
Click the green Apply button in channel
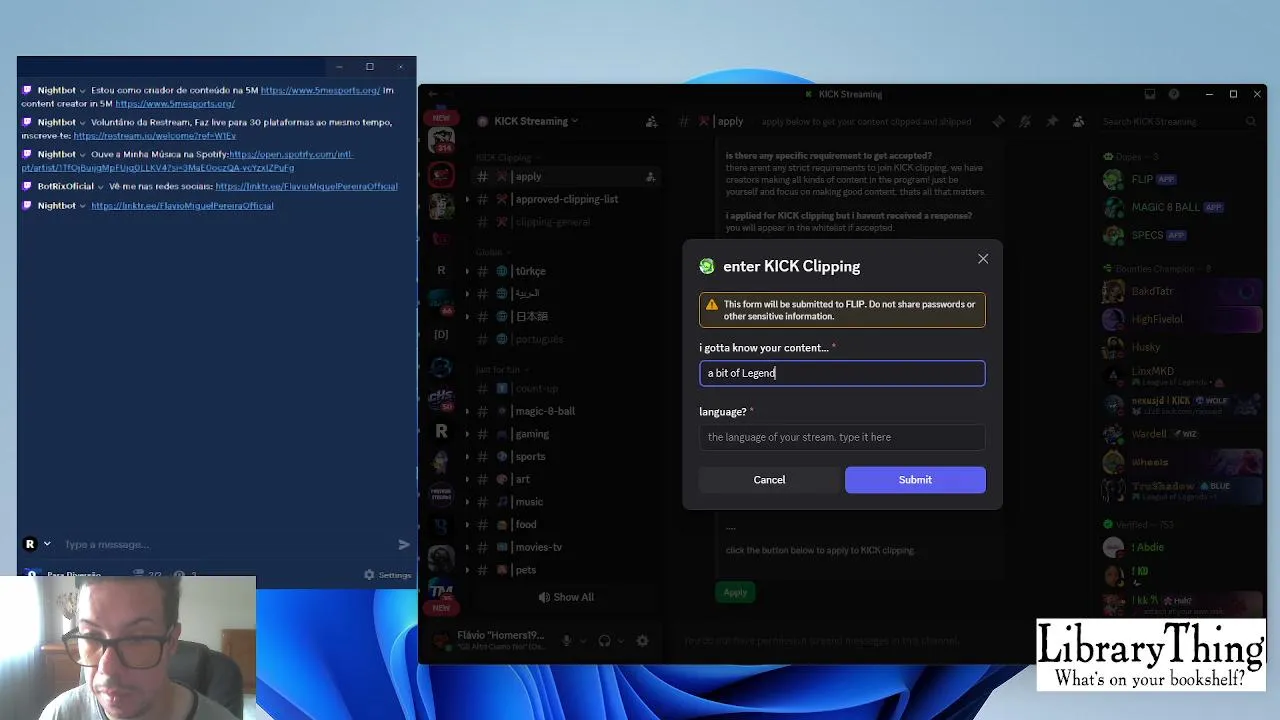(x=735, y=592)
